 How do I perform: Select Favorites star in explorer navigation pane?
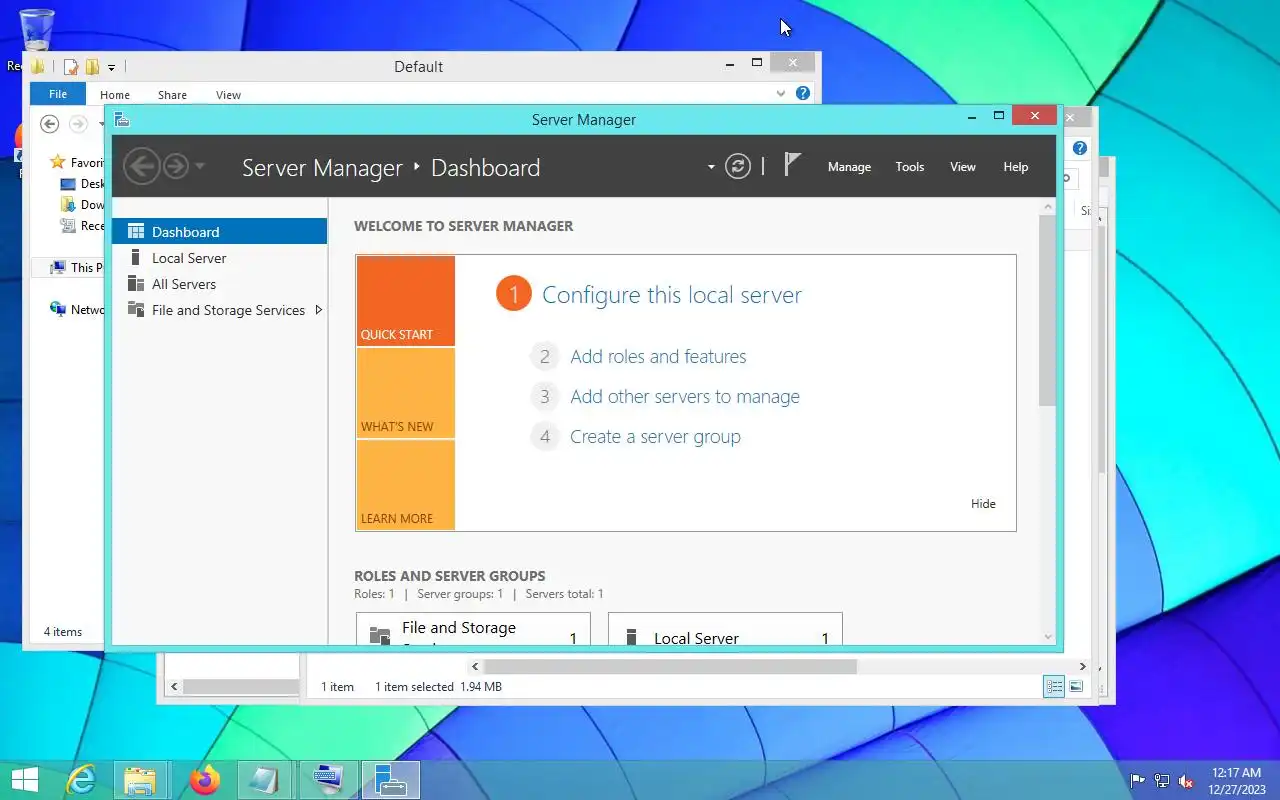58,162
